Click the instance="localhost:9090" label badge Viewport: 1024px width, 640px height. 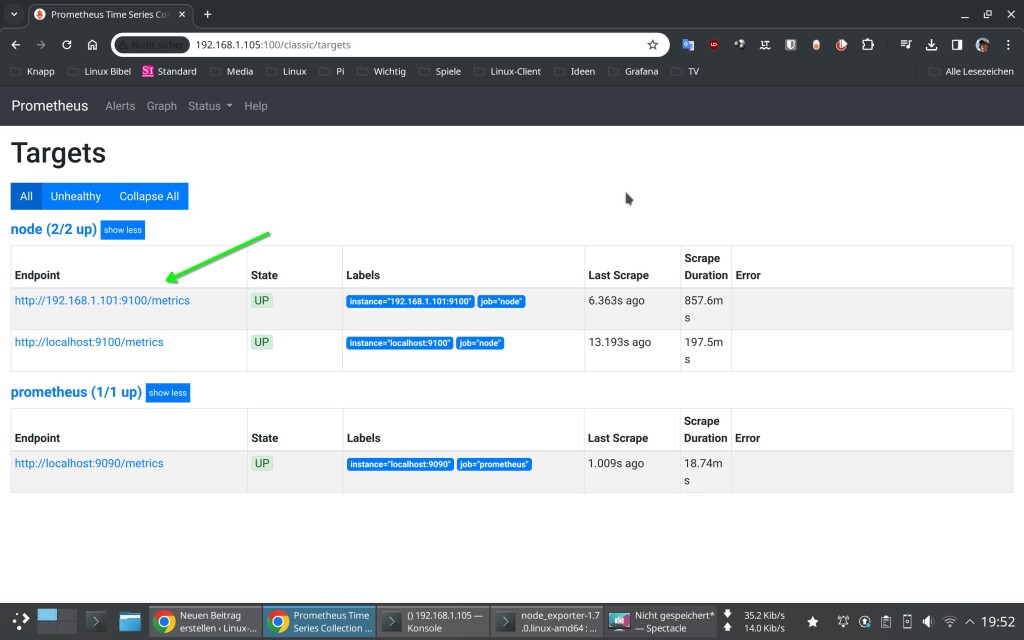(x=400, y=464)
